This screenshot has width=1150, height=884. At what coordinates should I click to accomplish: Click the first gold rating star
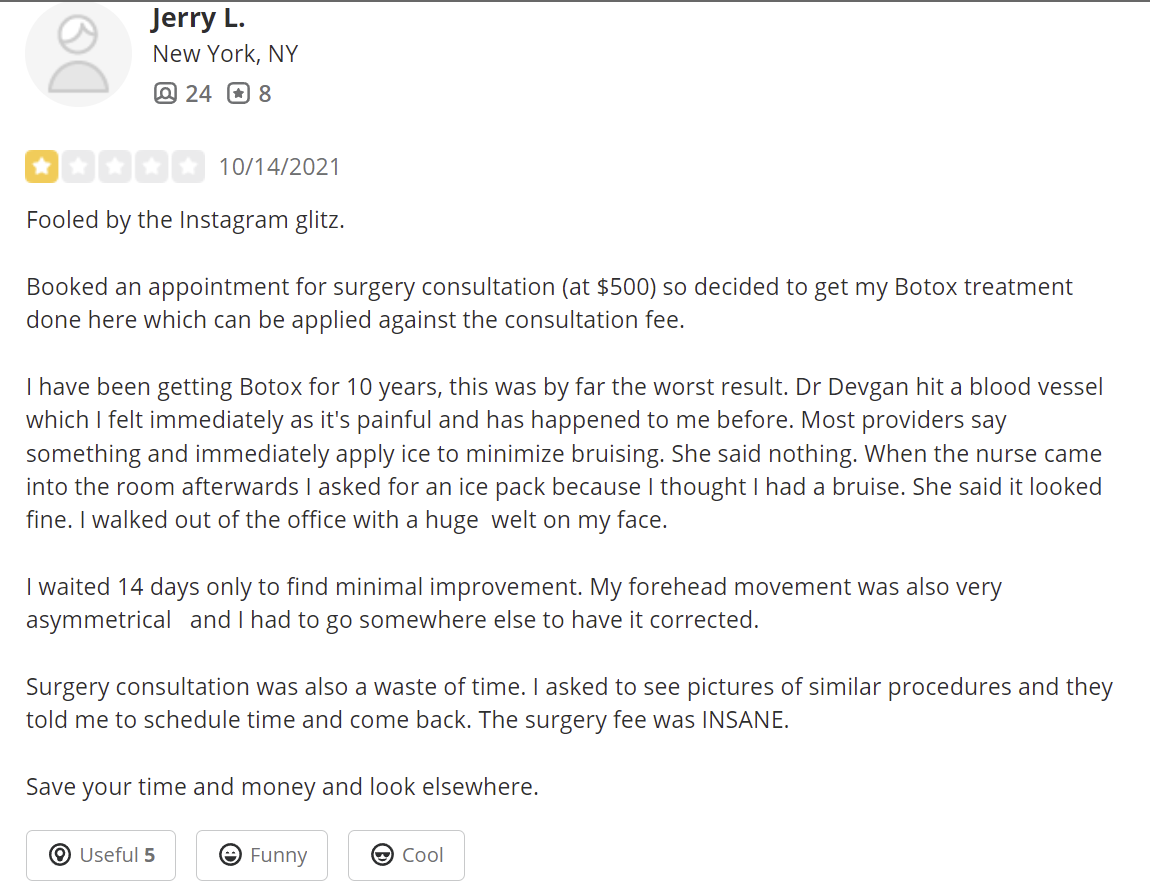[x=42, y=167]
